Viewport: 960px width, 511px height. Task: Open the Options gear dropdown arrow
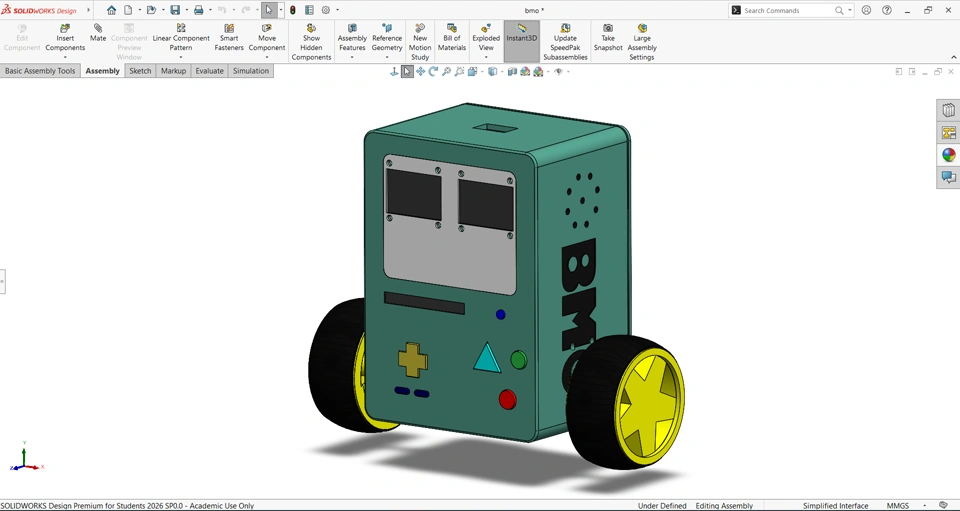tap(337, 10)
